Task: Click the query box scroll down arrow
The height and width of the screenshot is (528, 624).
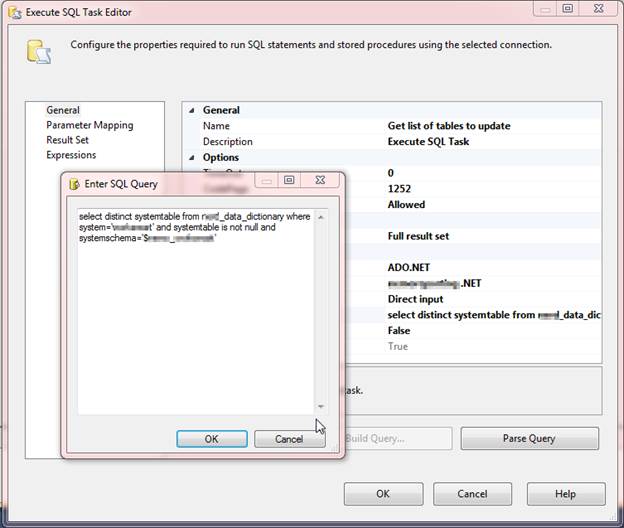Action: 321,407
